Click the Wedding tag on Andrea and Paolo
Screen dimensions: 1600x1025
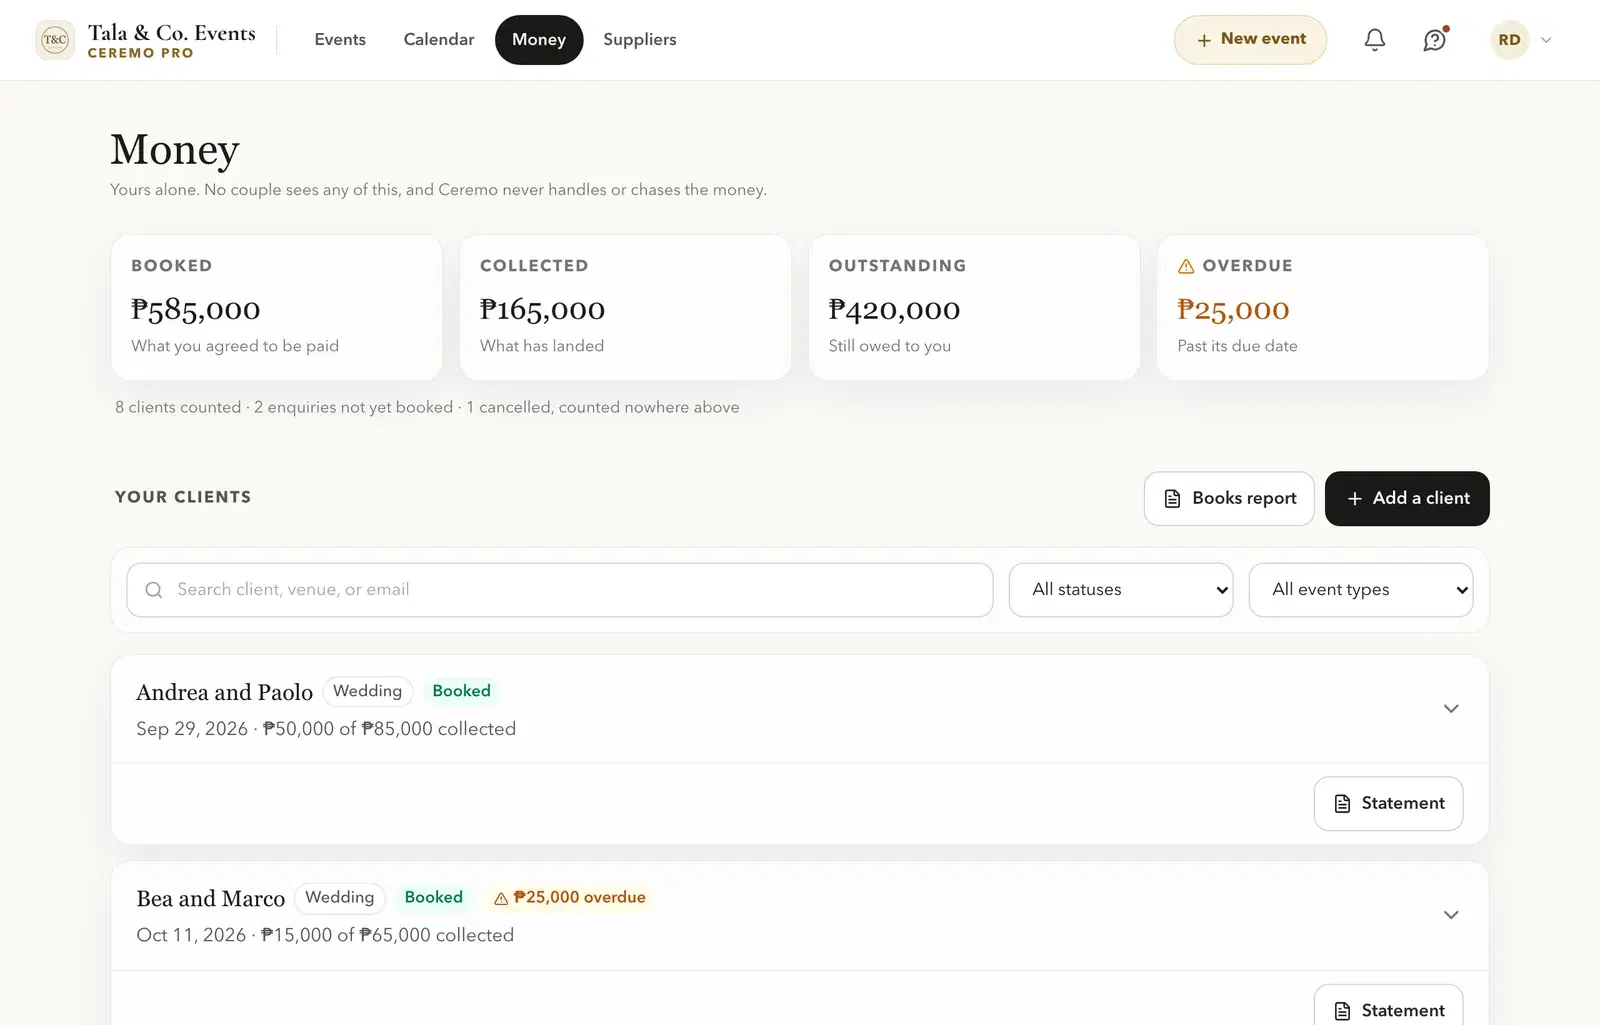368,691
